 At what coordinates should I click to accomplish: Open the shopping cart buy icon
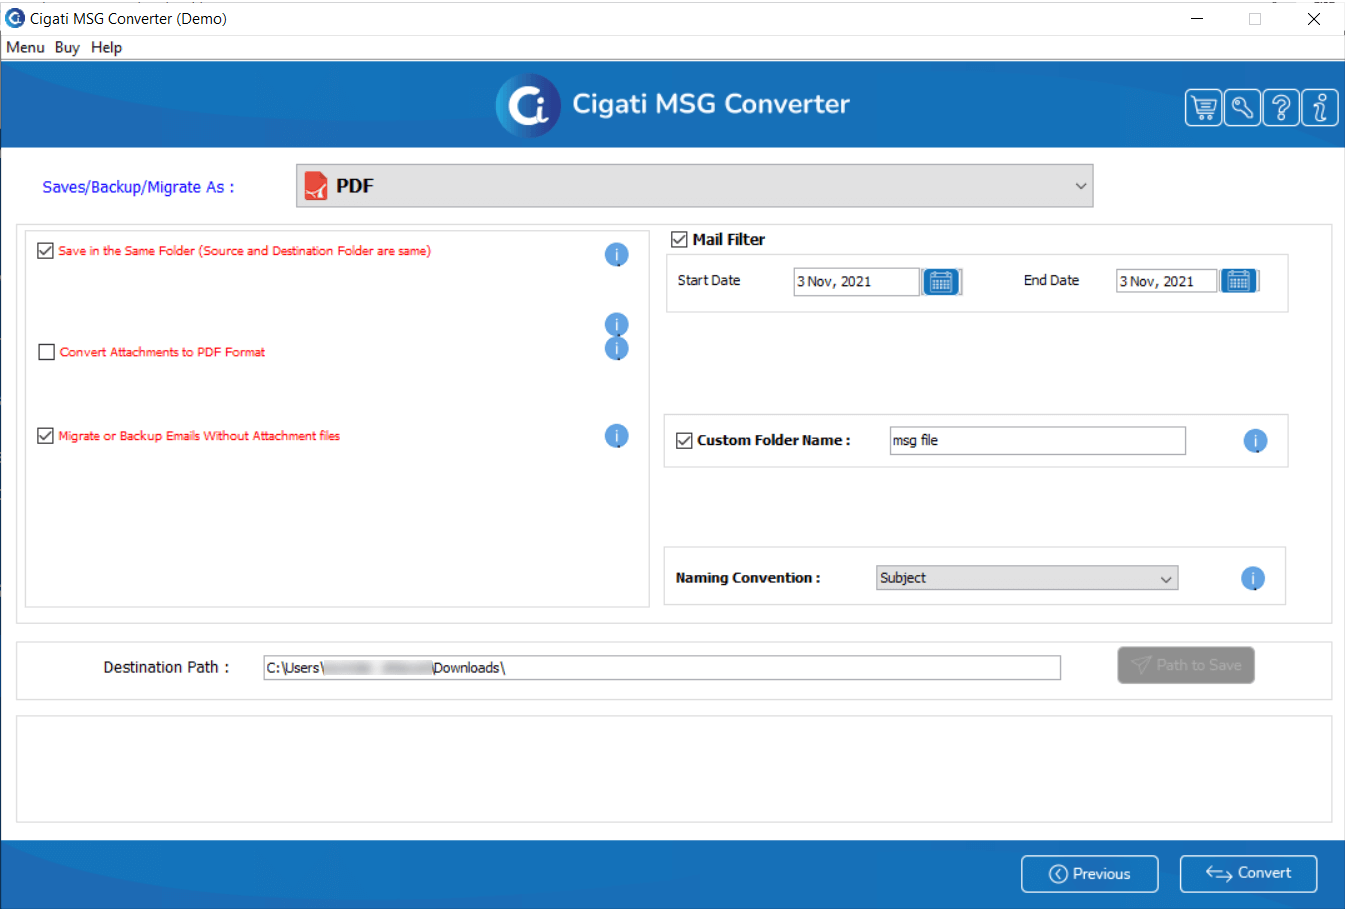pos(1204,107)
